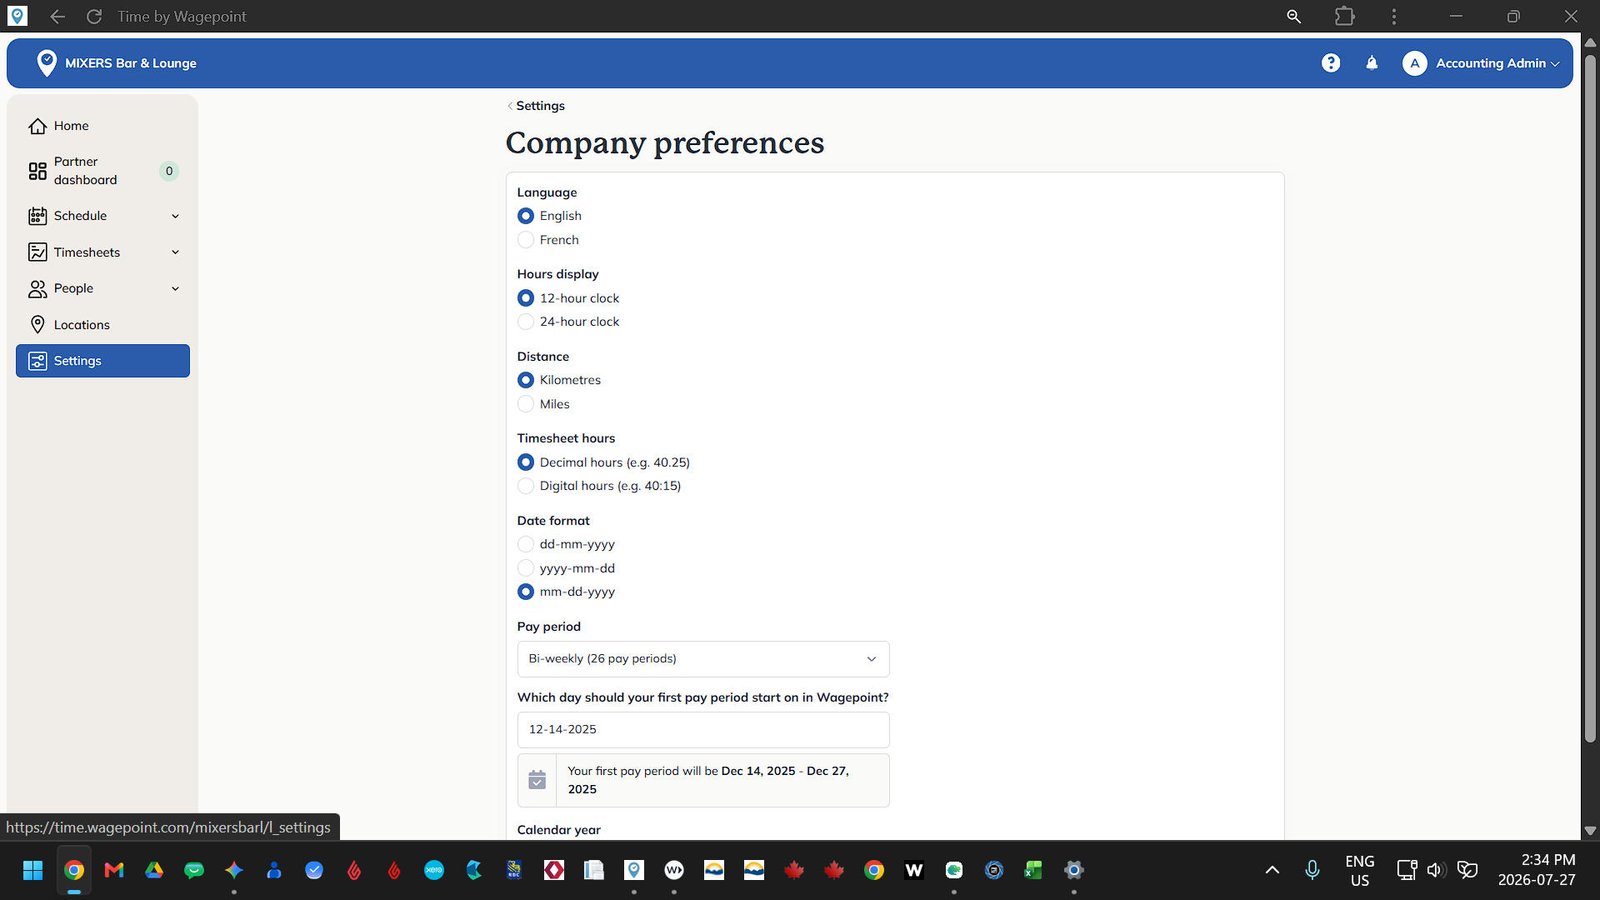1600x900 pixels.
Task: Open the browser extensions puzzle icon
Action: coord(1345,16)
